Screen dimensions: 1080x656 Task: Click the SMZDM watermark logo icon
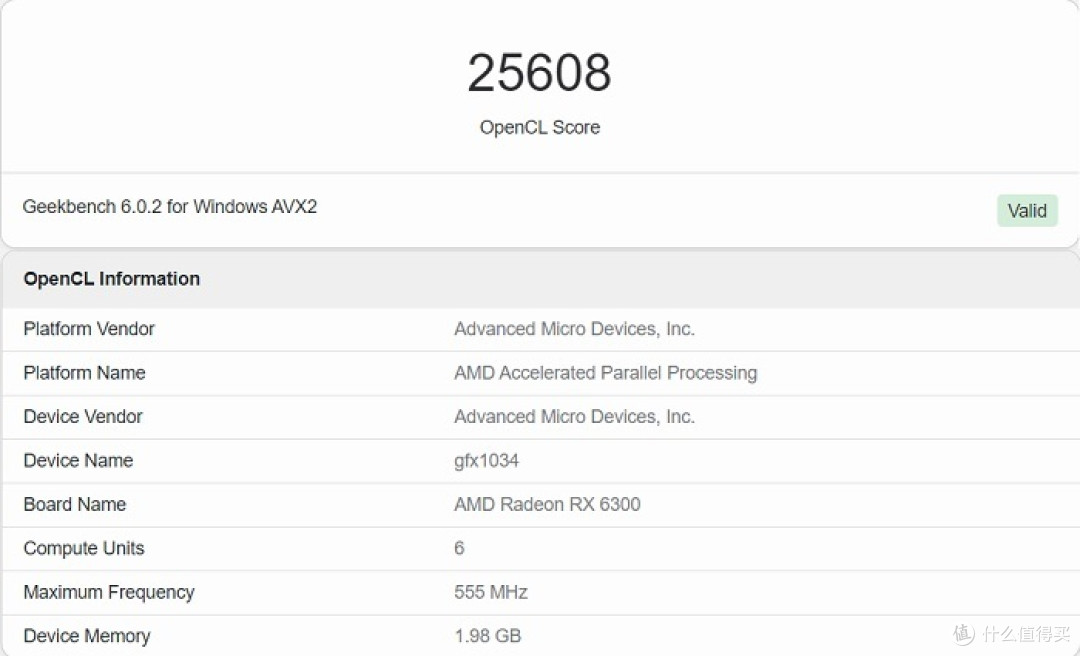point(962,634)
